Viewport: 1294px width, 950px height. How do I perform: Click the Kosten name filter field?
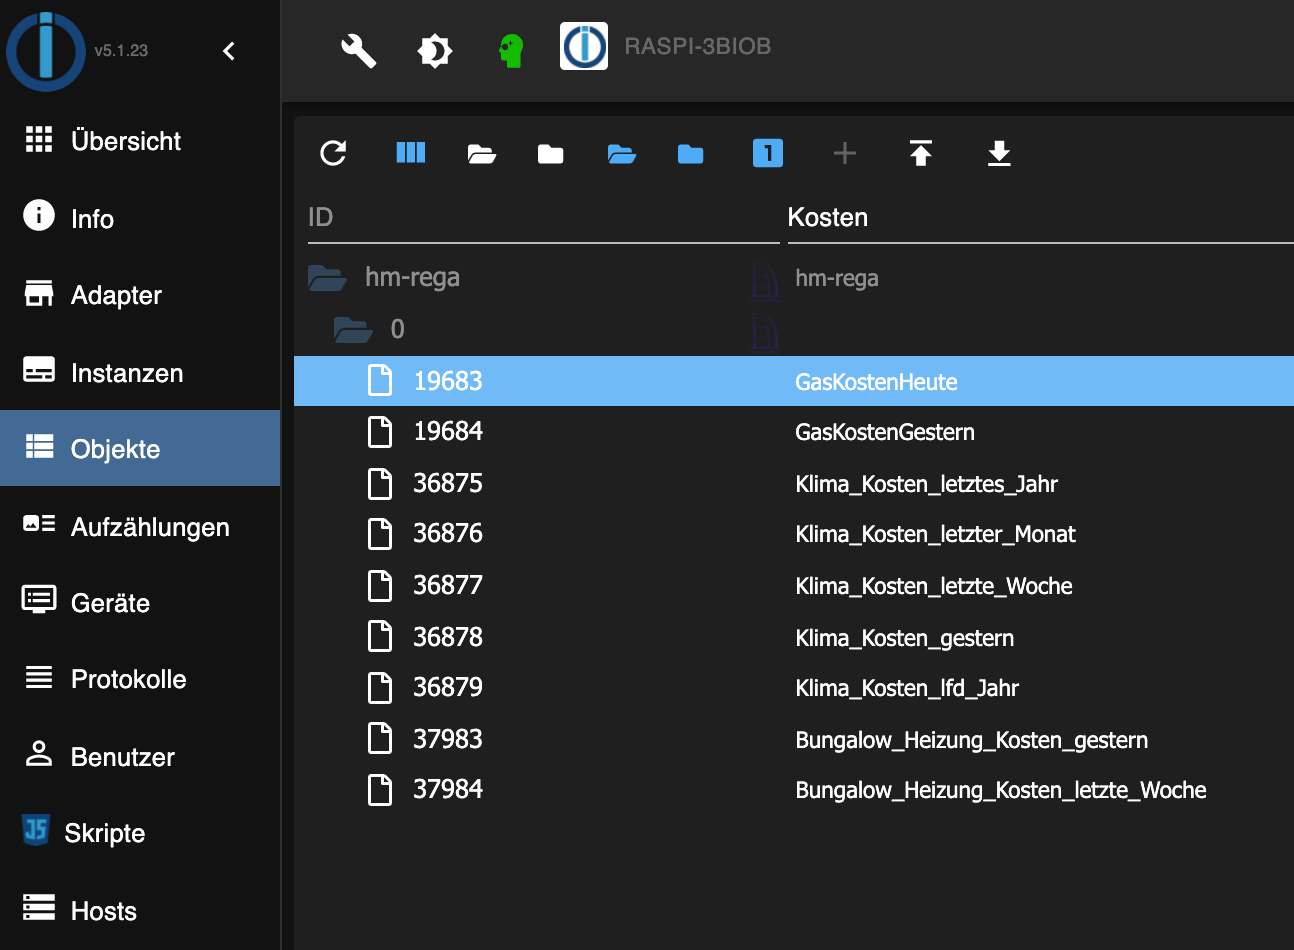tap(1040, 218)
